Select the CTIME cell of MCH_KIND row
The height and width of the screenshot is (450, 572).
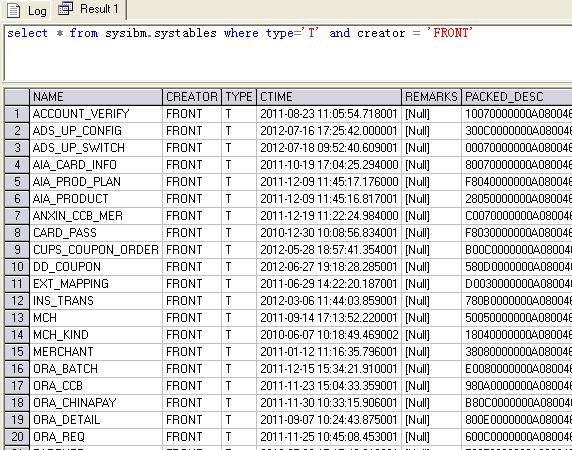click(329, 335)
